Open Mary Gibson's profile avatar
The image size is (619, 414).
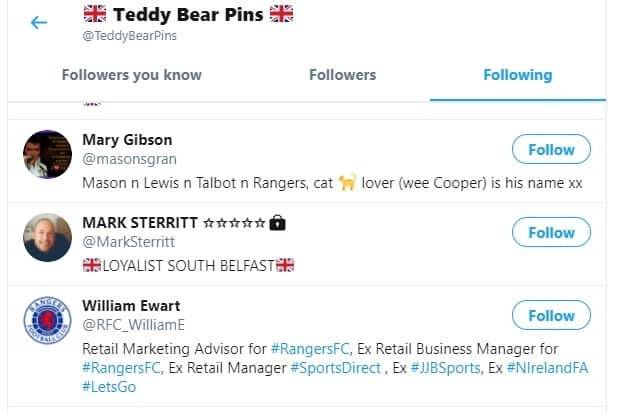(x=47, y=154)
